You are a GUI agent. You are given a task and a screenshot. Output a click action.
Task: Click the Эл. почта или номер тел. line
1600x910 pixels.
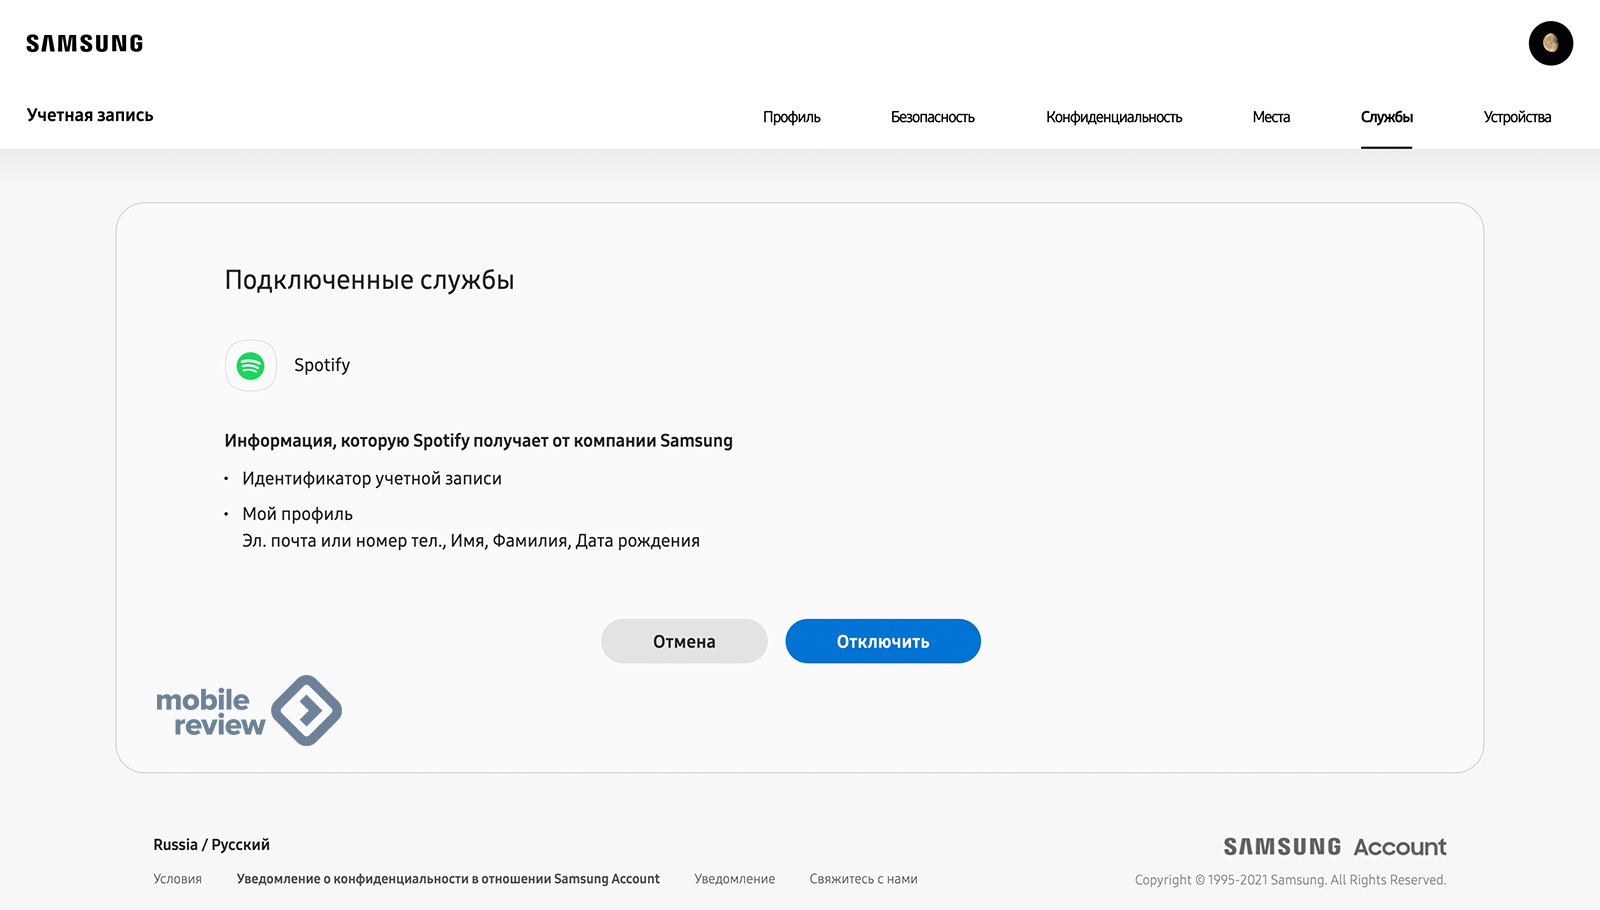click(471, 541)
